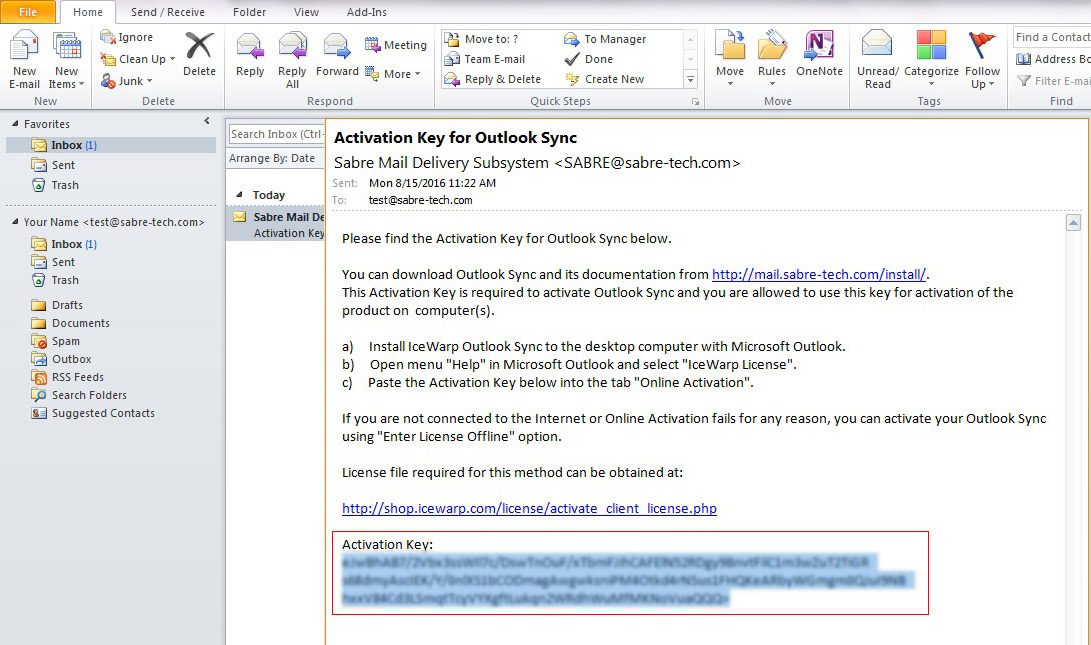Viewport: 1091px width, 645px height.
Task: Open the Filter E-mail menu
Action: point(1053,81)
